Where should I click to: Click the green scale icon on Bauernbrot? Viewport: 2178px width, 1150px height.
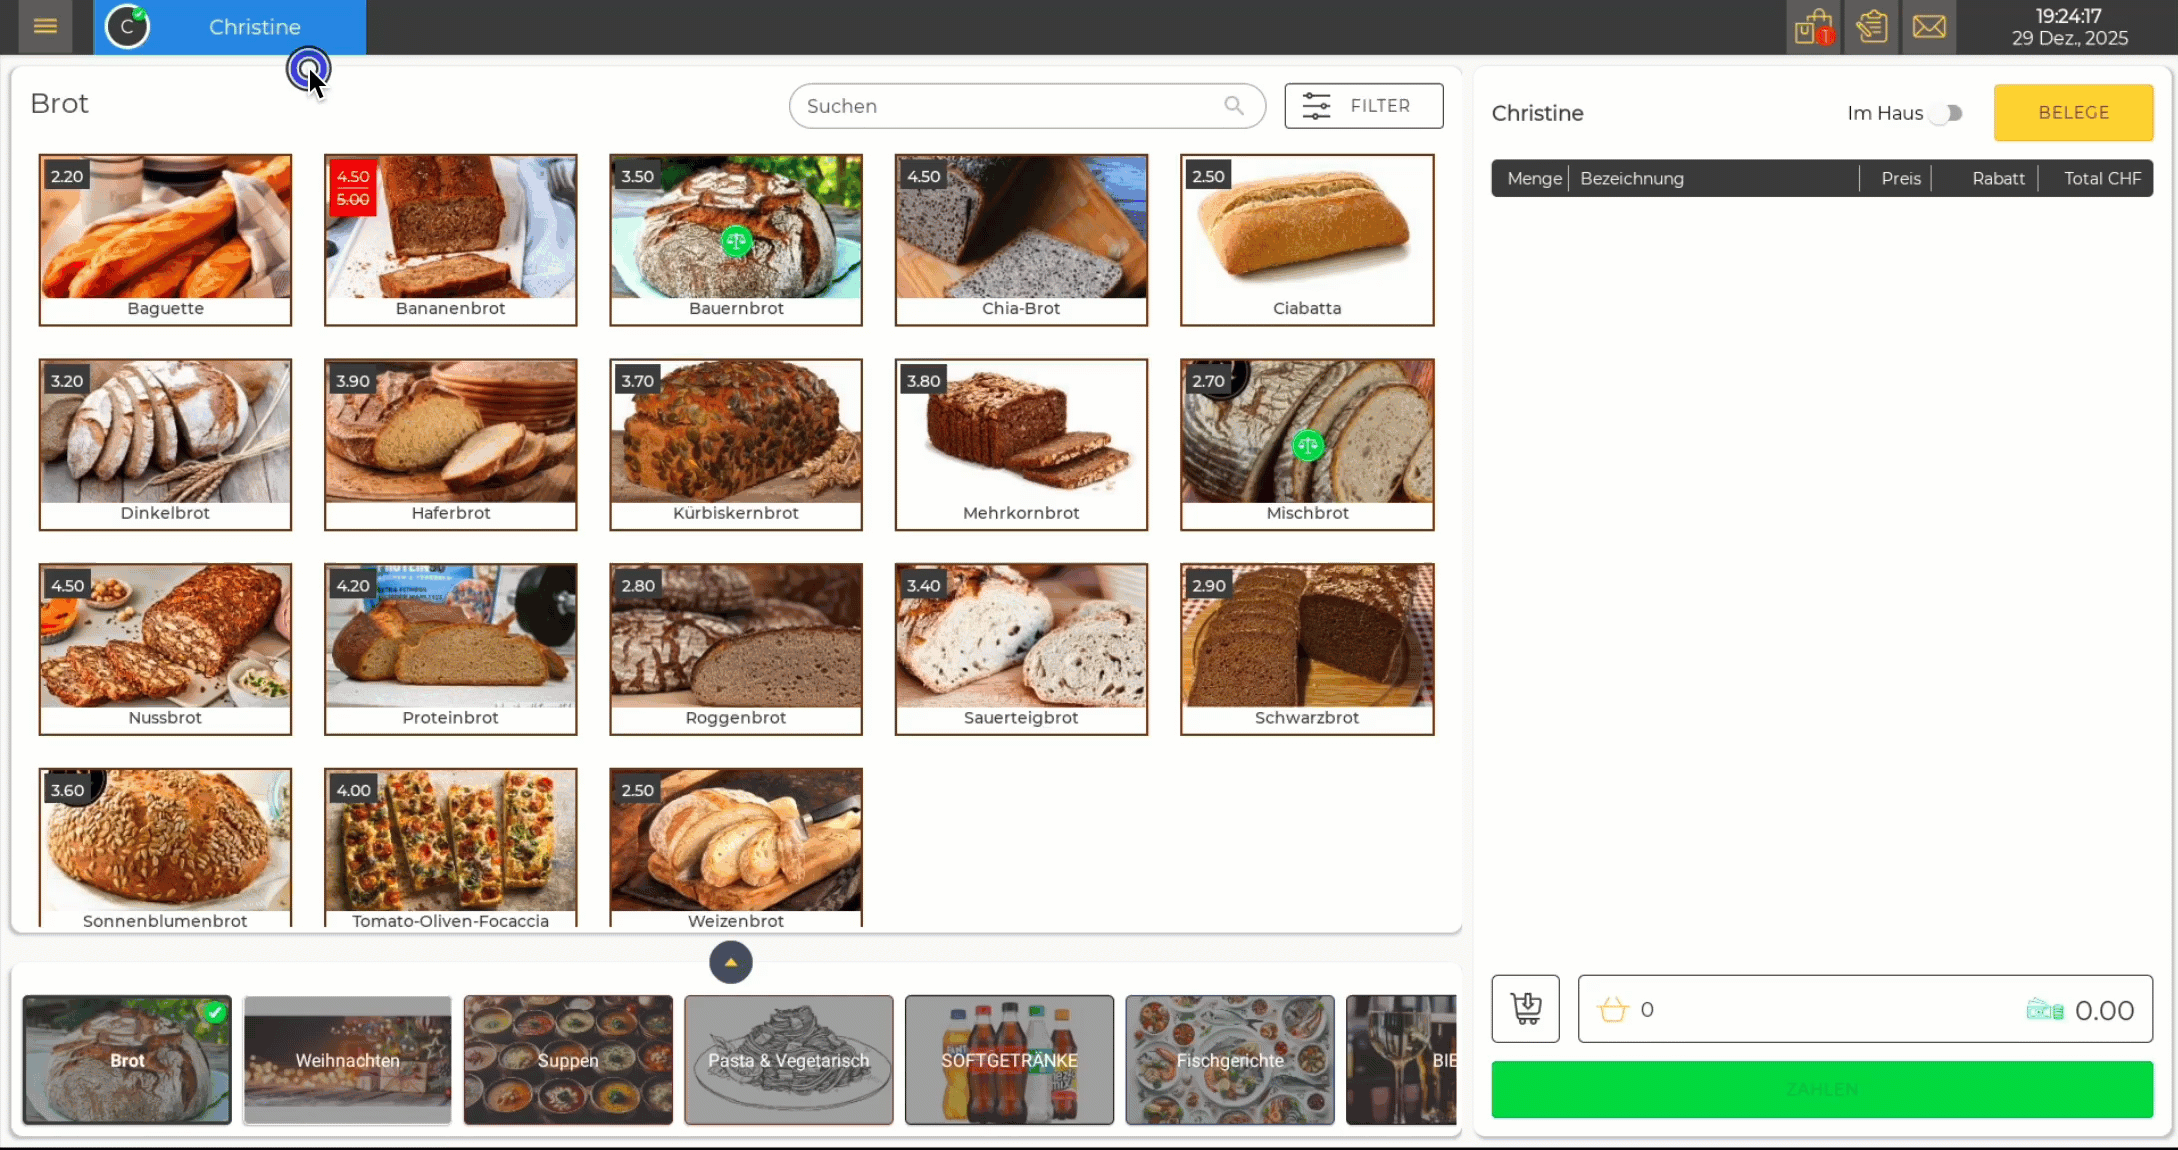[736, 241]
